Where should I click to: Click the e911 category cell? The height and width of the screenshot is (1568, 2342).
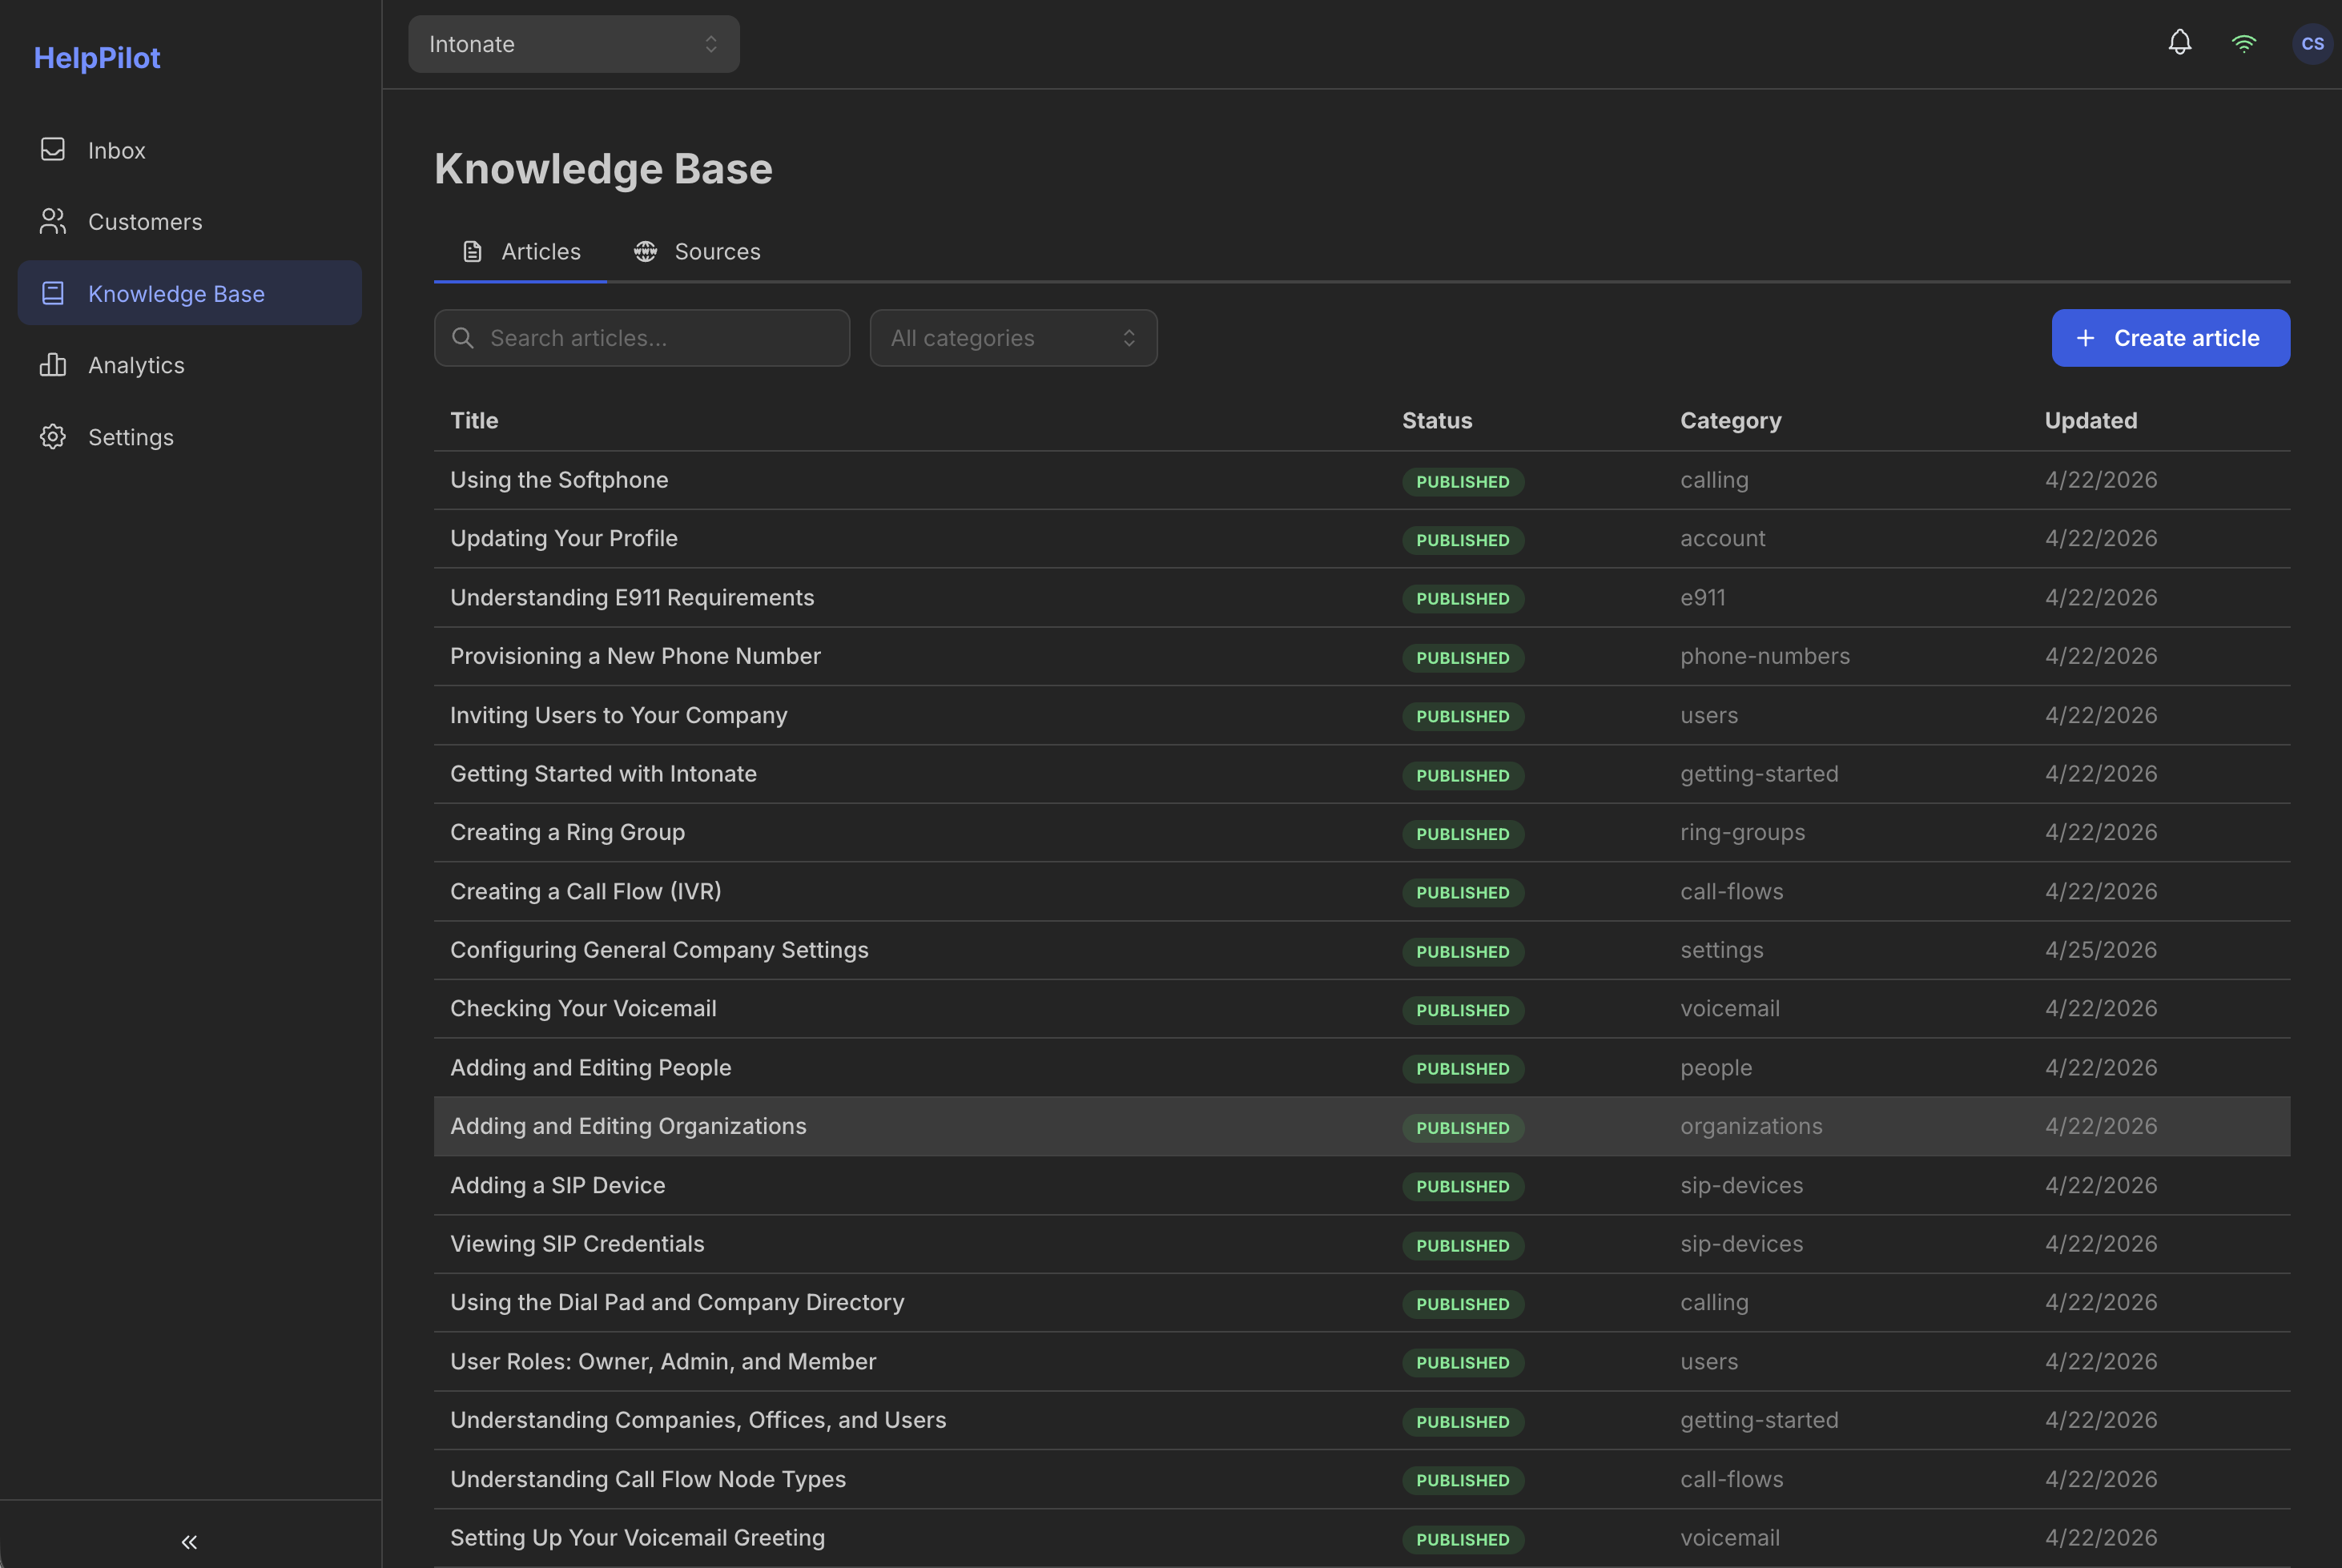pyautogui.click(x=1703, y=598)
